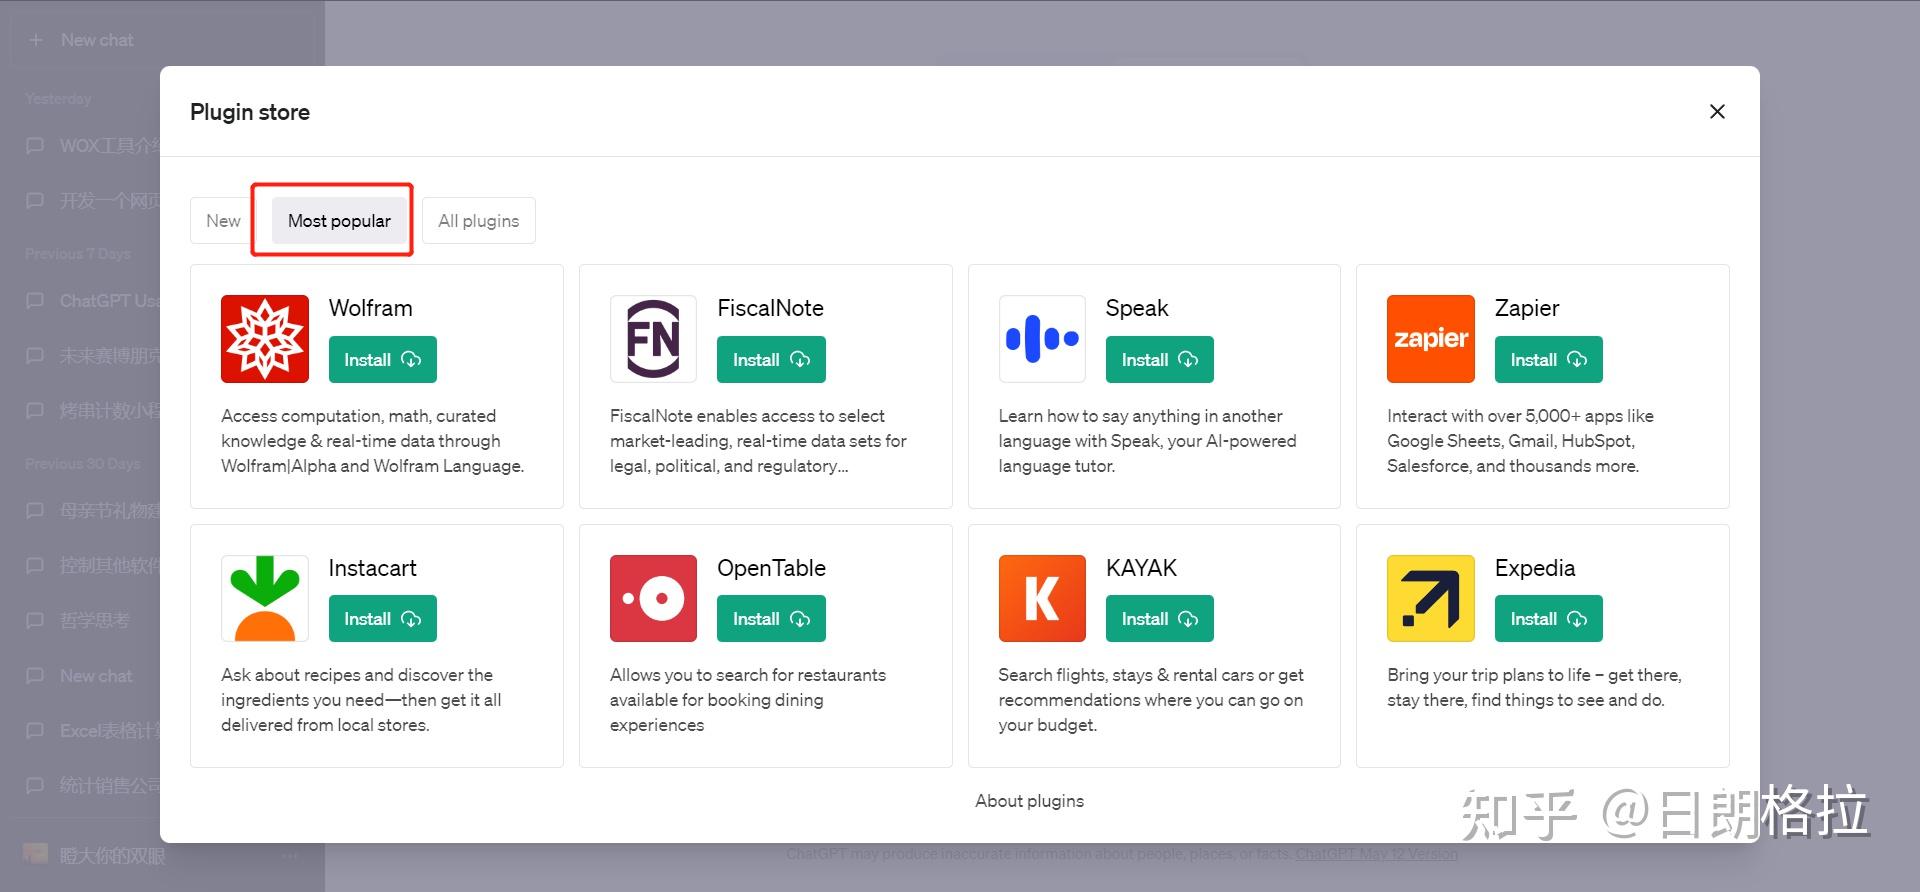Click the Instacart plugin title

372,568
